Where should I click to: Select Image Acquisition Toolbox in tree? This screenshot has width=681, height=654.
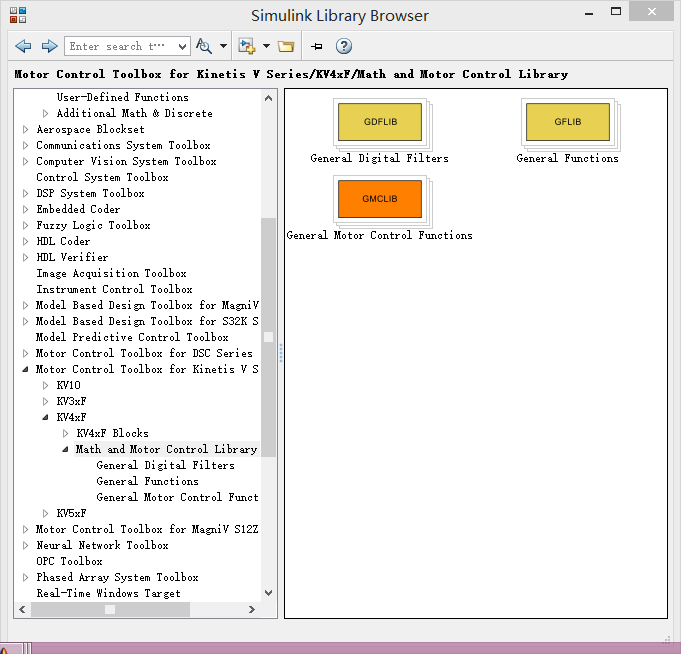tap(111, 273)
